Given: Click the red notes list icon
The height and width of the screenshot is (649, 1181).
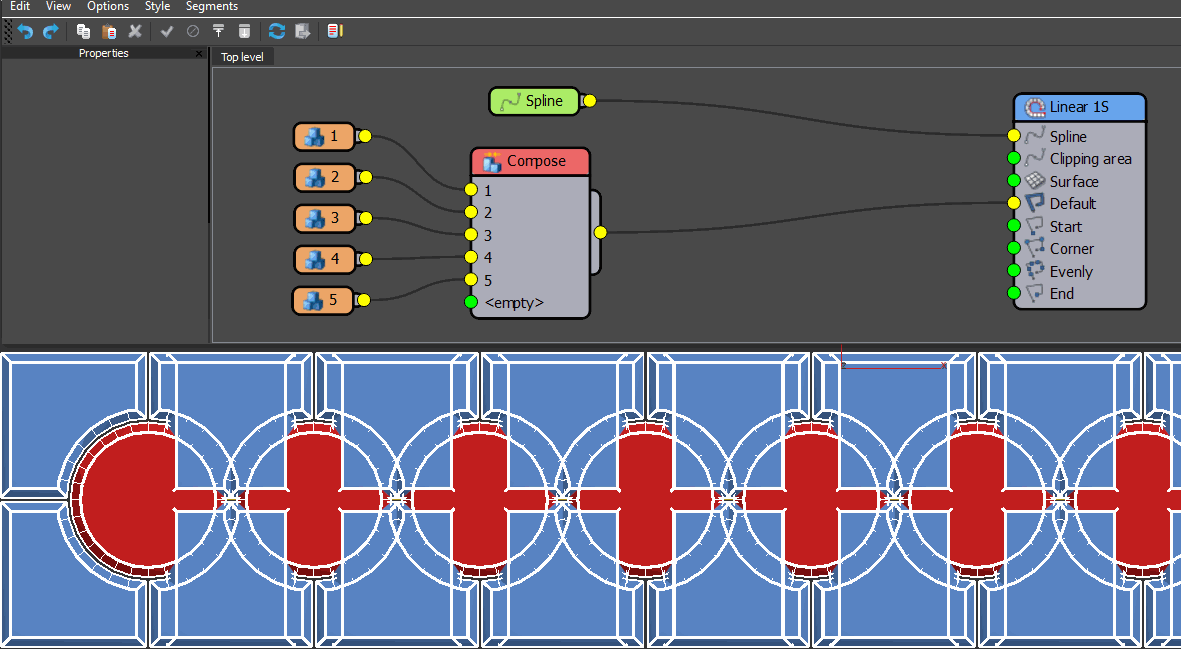Looking at the screenshot, I should (335, 32).
